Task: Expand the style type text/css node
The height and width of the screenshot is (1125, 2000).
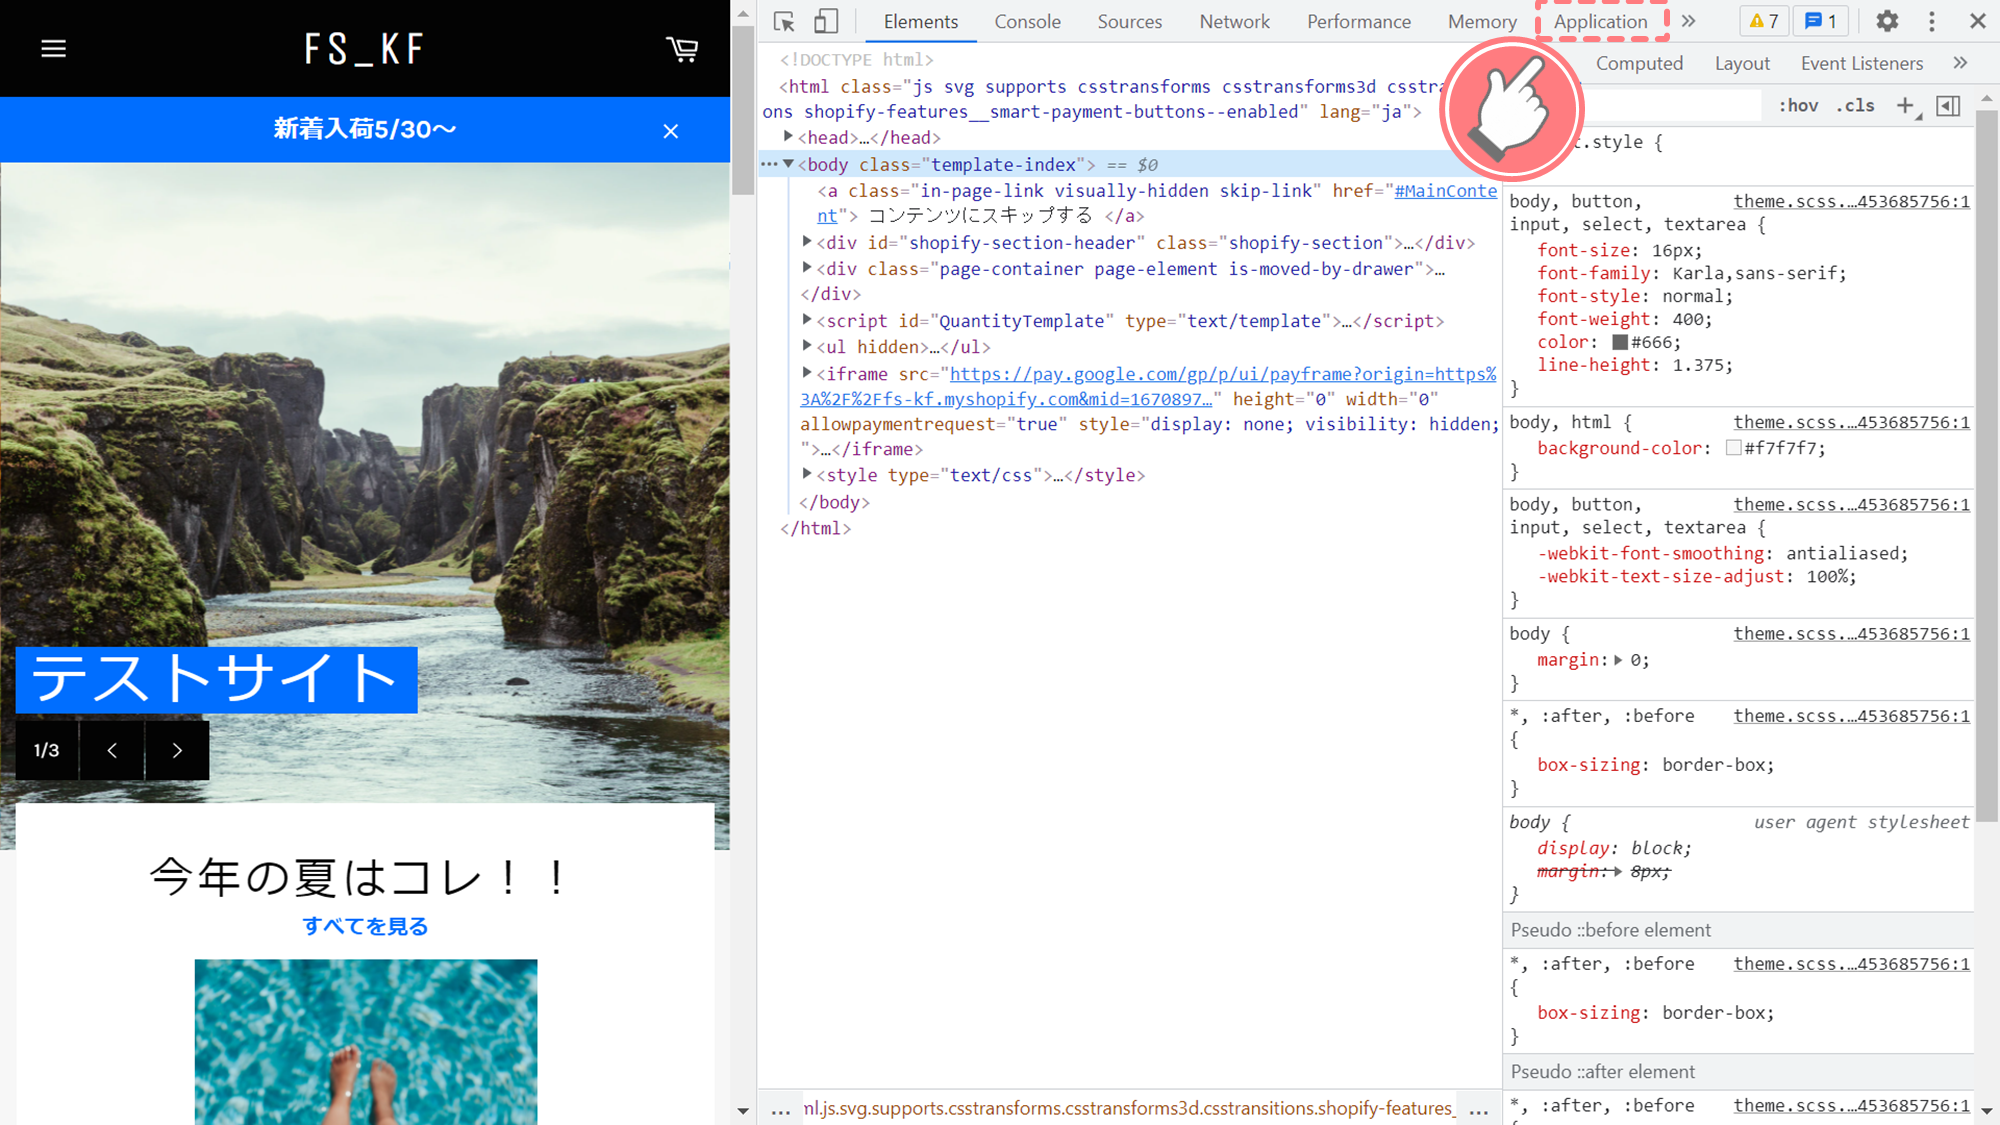Action: [x=807, y=474]
